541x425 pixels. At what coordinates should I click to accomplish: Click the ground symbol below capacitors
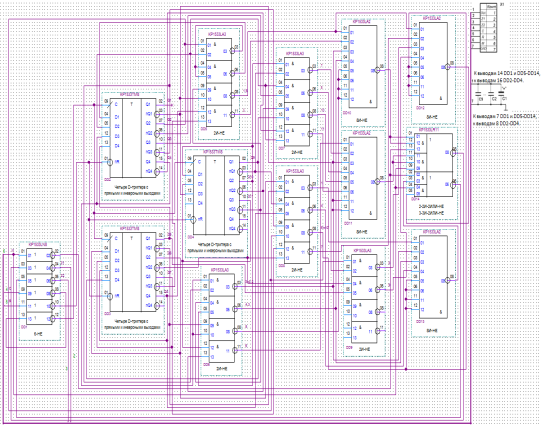(506, 109)
